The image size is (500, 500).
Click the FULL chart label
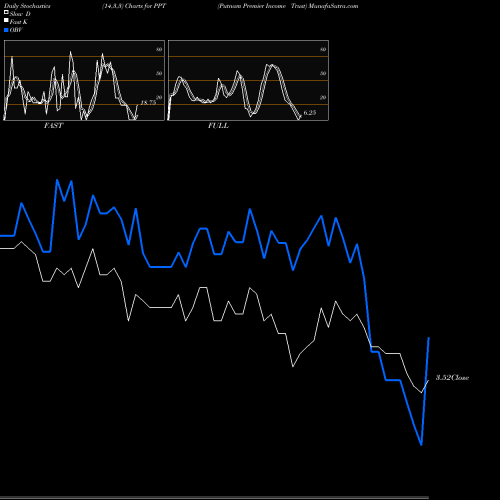point(218,125)
